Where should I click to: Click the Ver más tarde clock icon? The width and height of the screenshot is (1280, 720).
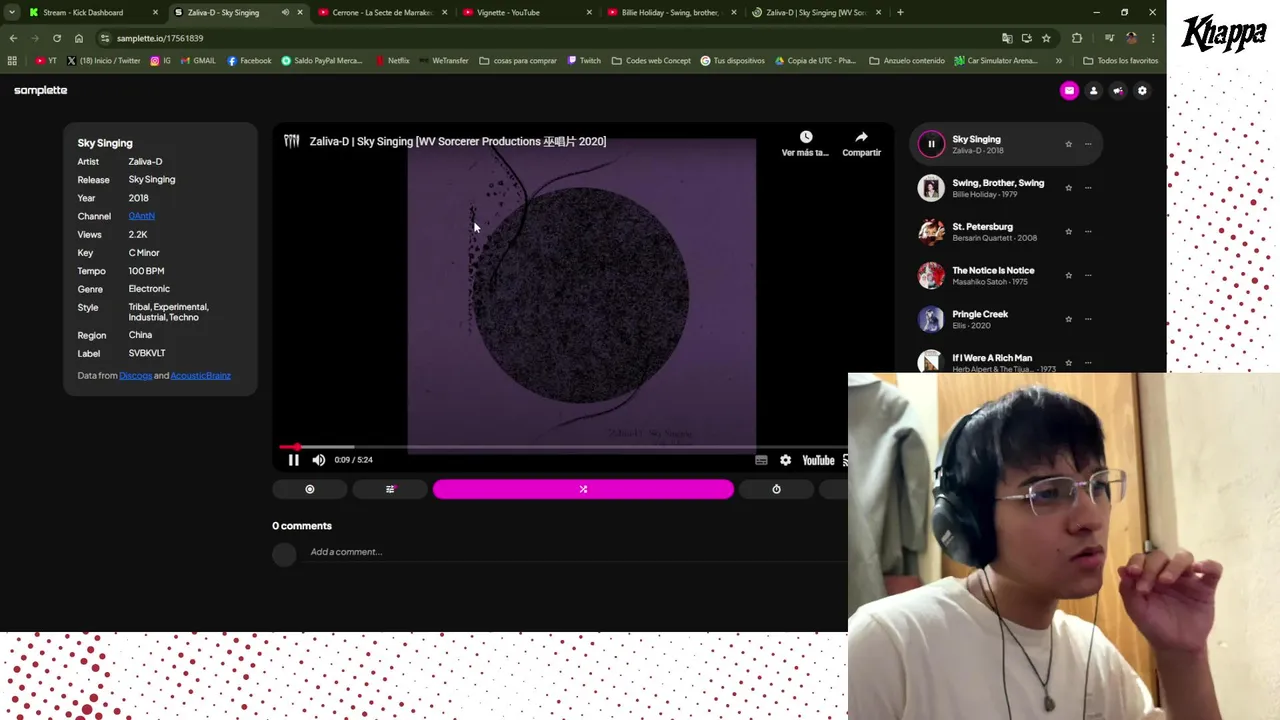tap(806, 137)
